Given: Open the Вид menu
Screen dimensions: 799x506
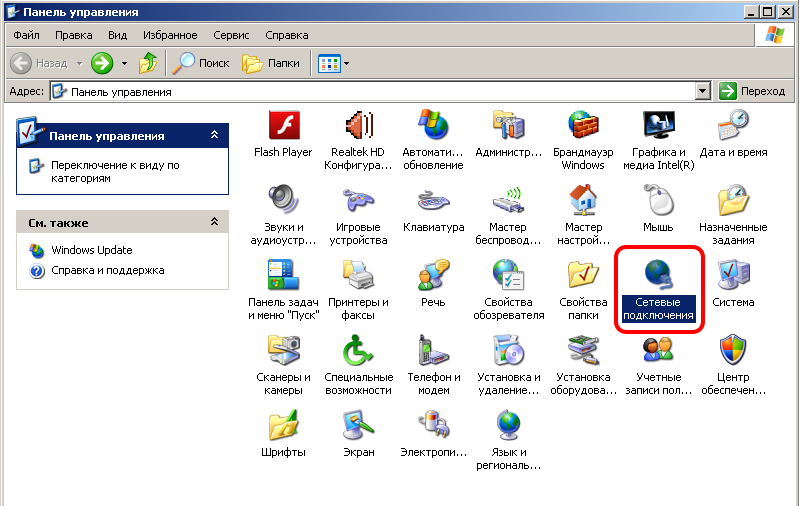Looking at the screenshot, I should tap(117, 35).
